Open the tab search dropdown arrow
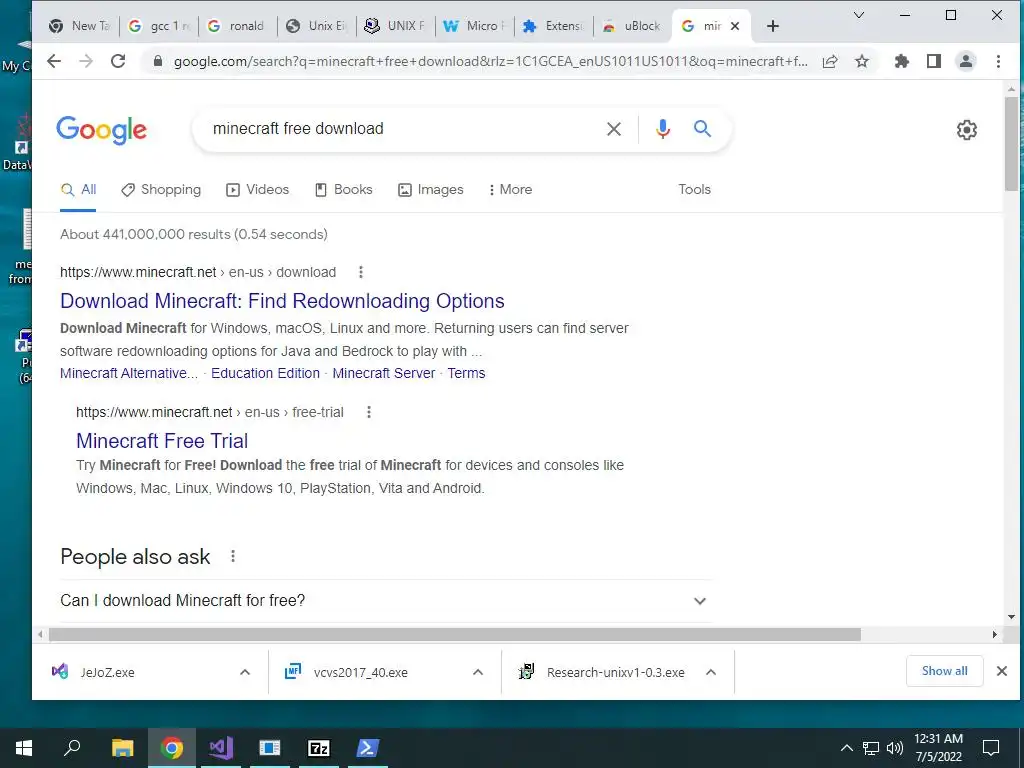1024x768 pixels. 859,15
